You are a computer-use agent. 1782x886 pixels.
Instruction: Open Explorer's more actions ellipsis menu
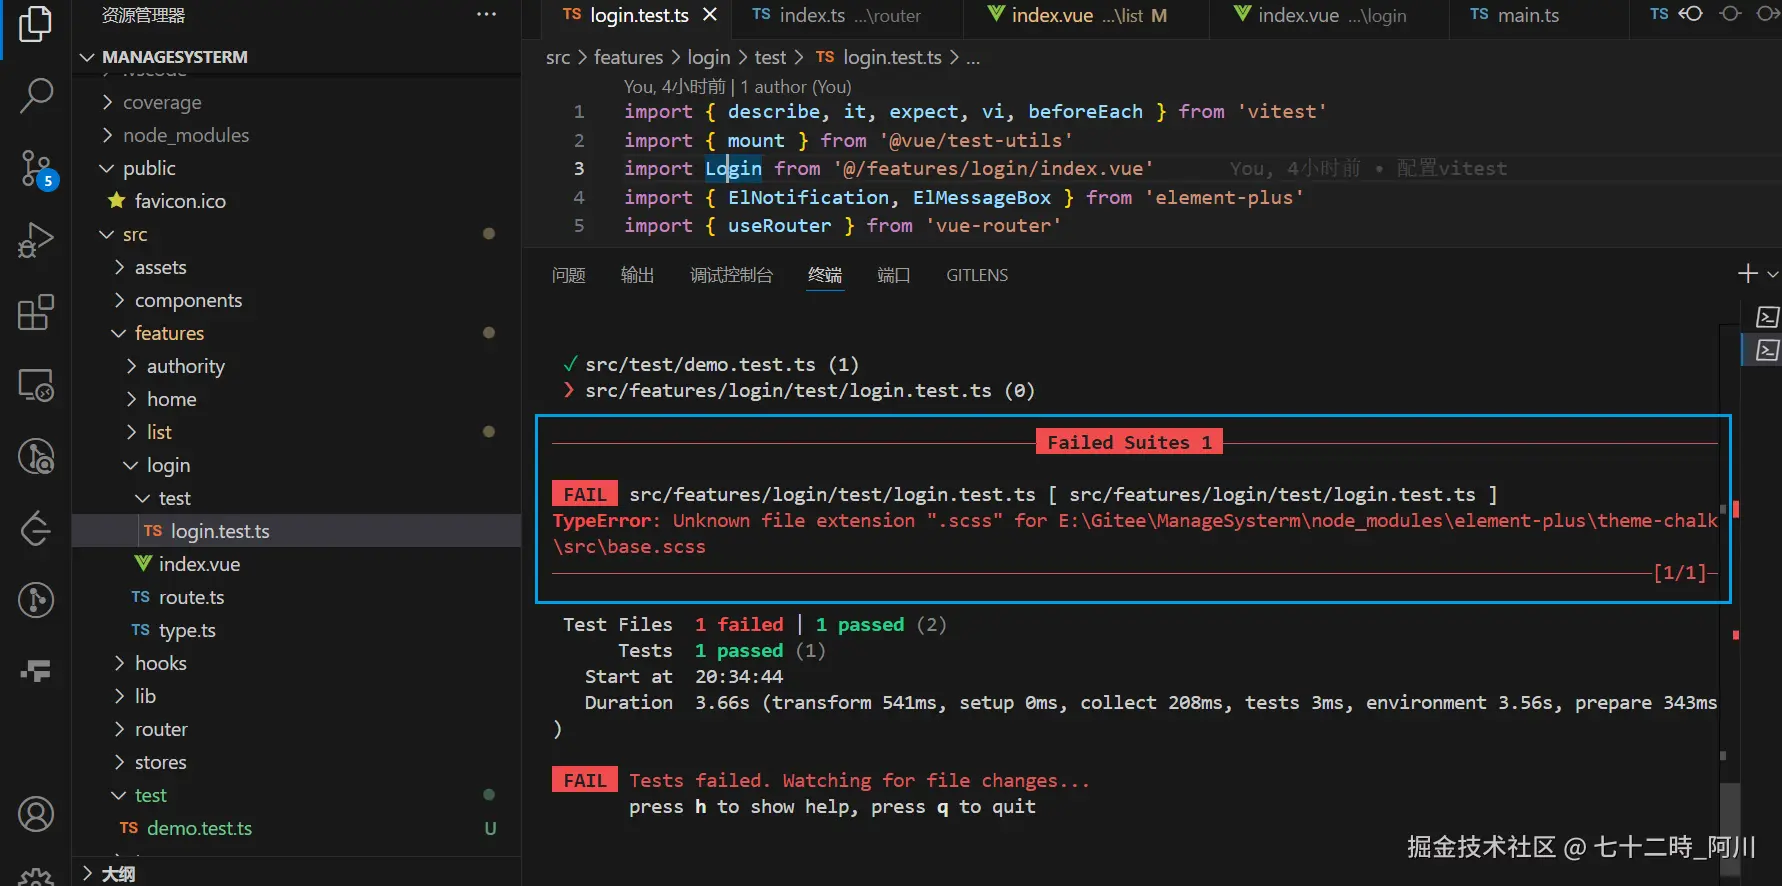tap(486, 15)
